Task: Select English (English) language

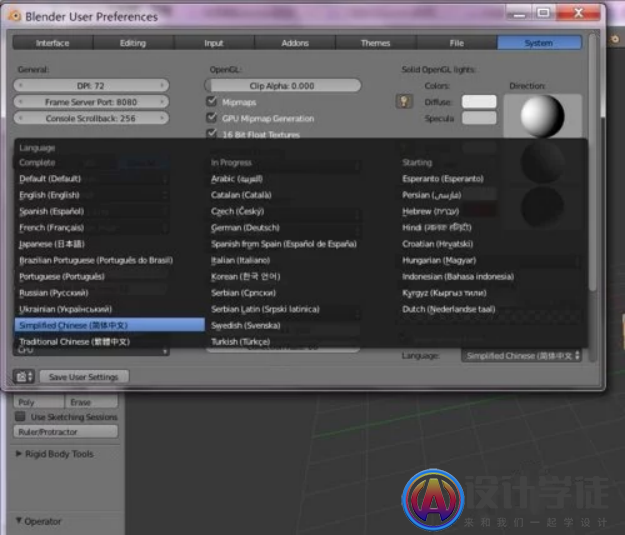Action: [110, 195]
